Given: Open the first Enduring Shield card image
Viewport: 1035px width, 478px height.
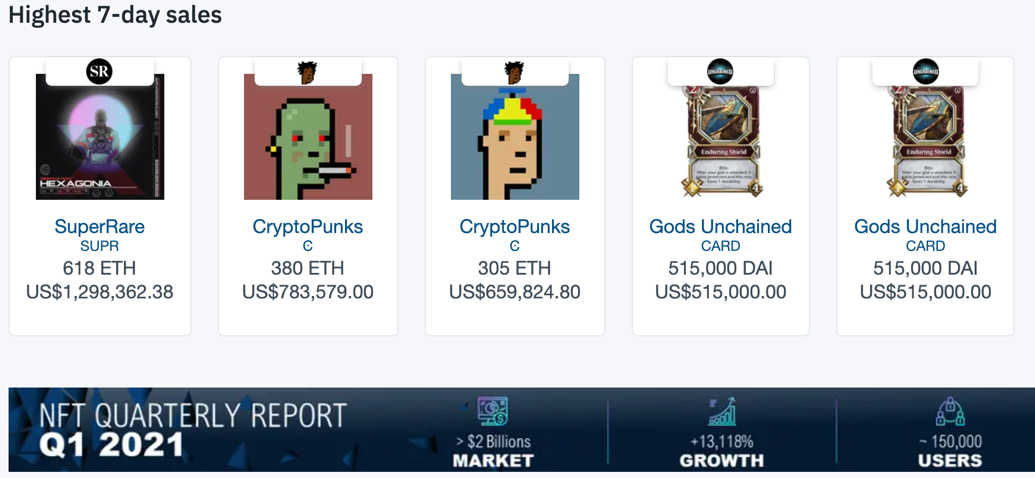Looking at the screenshot, I should (x=721, y=141).
